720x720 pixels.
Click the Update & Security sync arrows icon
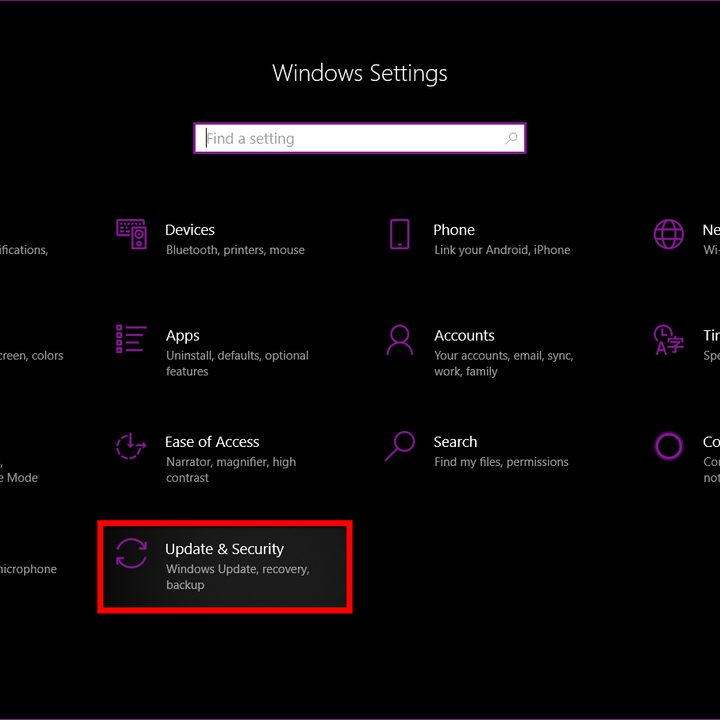point(131,553)
